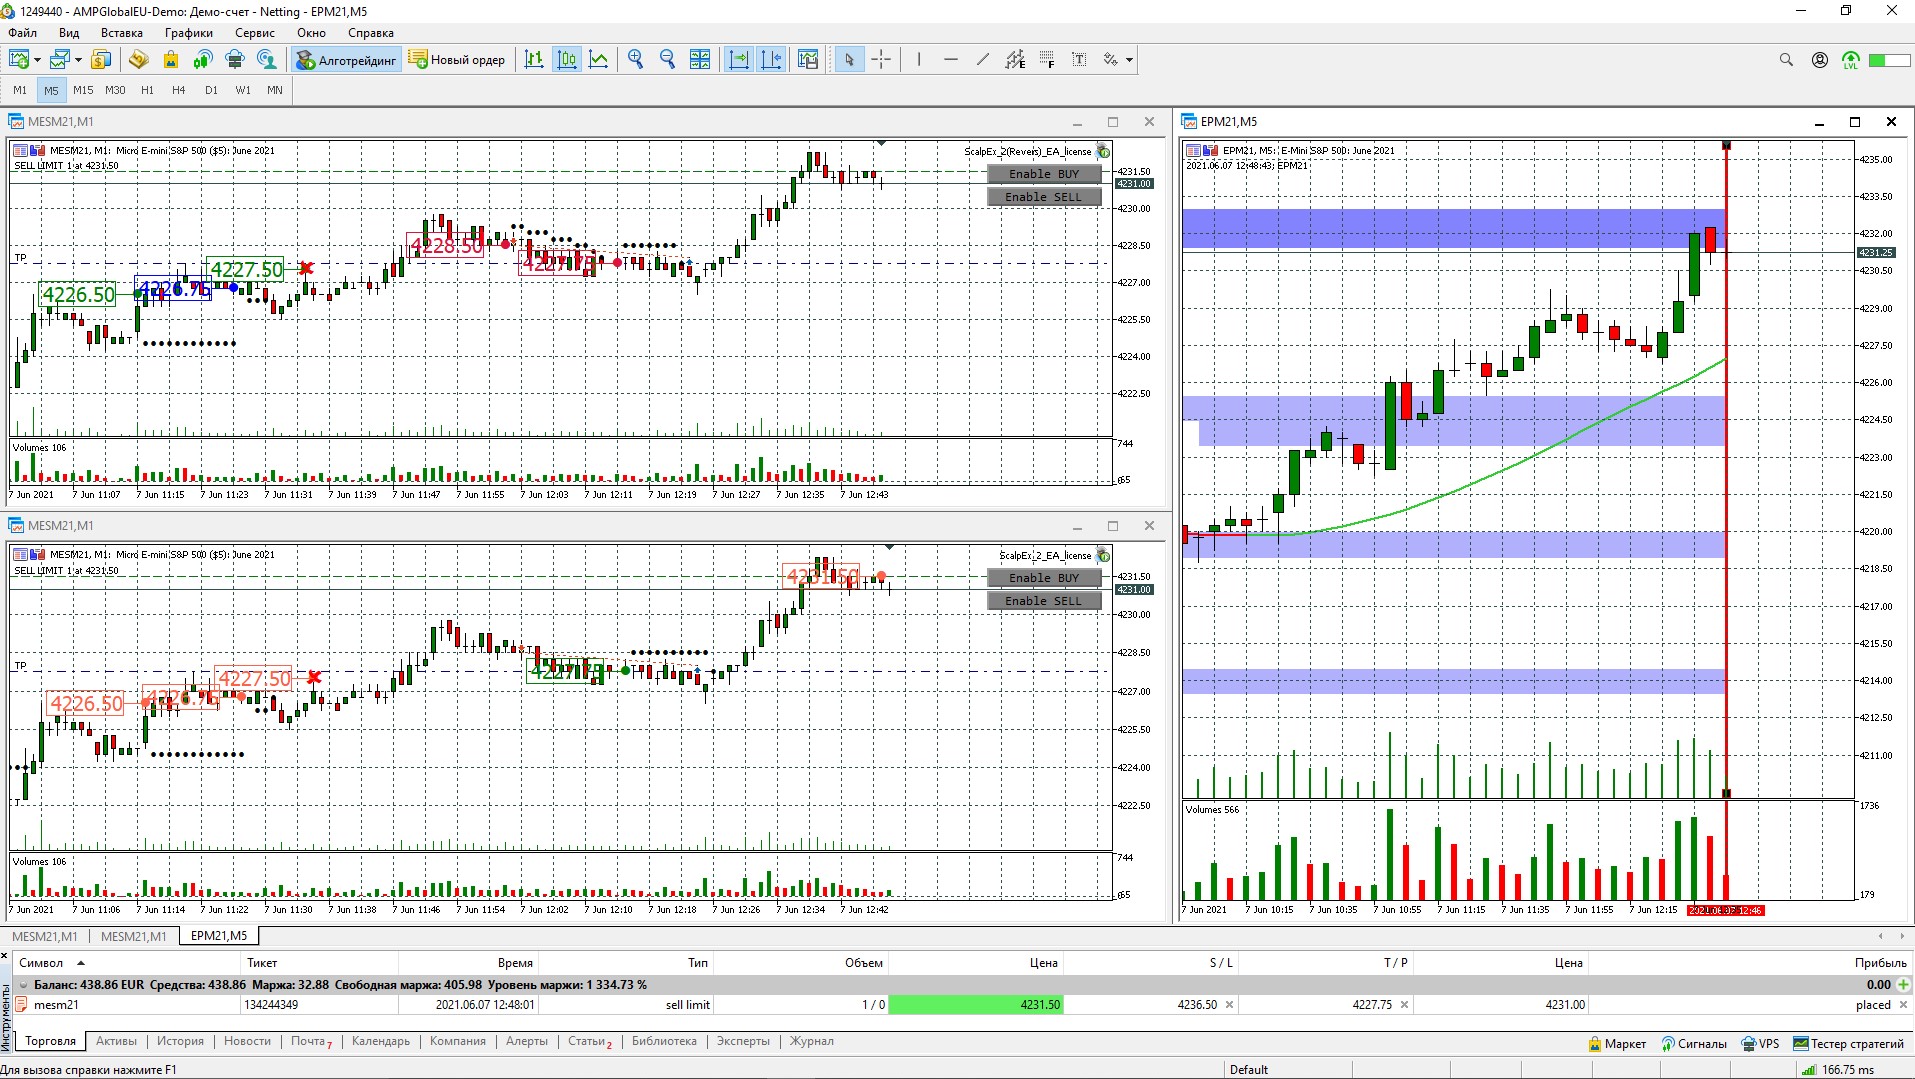Zoom out of the chart

tap(668, 60)
